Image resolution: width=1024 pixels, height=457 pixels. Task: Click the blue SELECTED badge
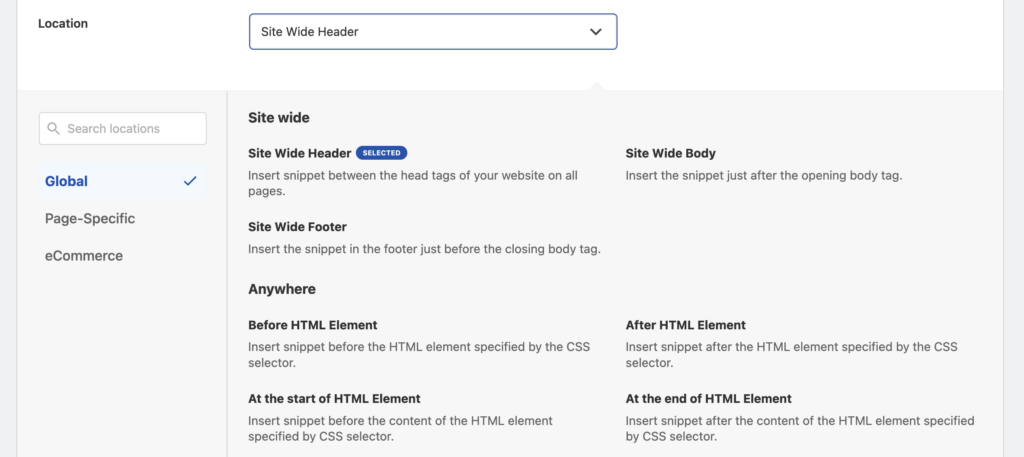(x=381, y=153)
